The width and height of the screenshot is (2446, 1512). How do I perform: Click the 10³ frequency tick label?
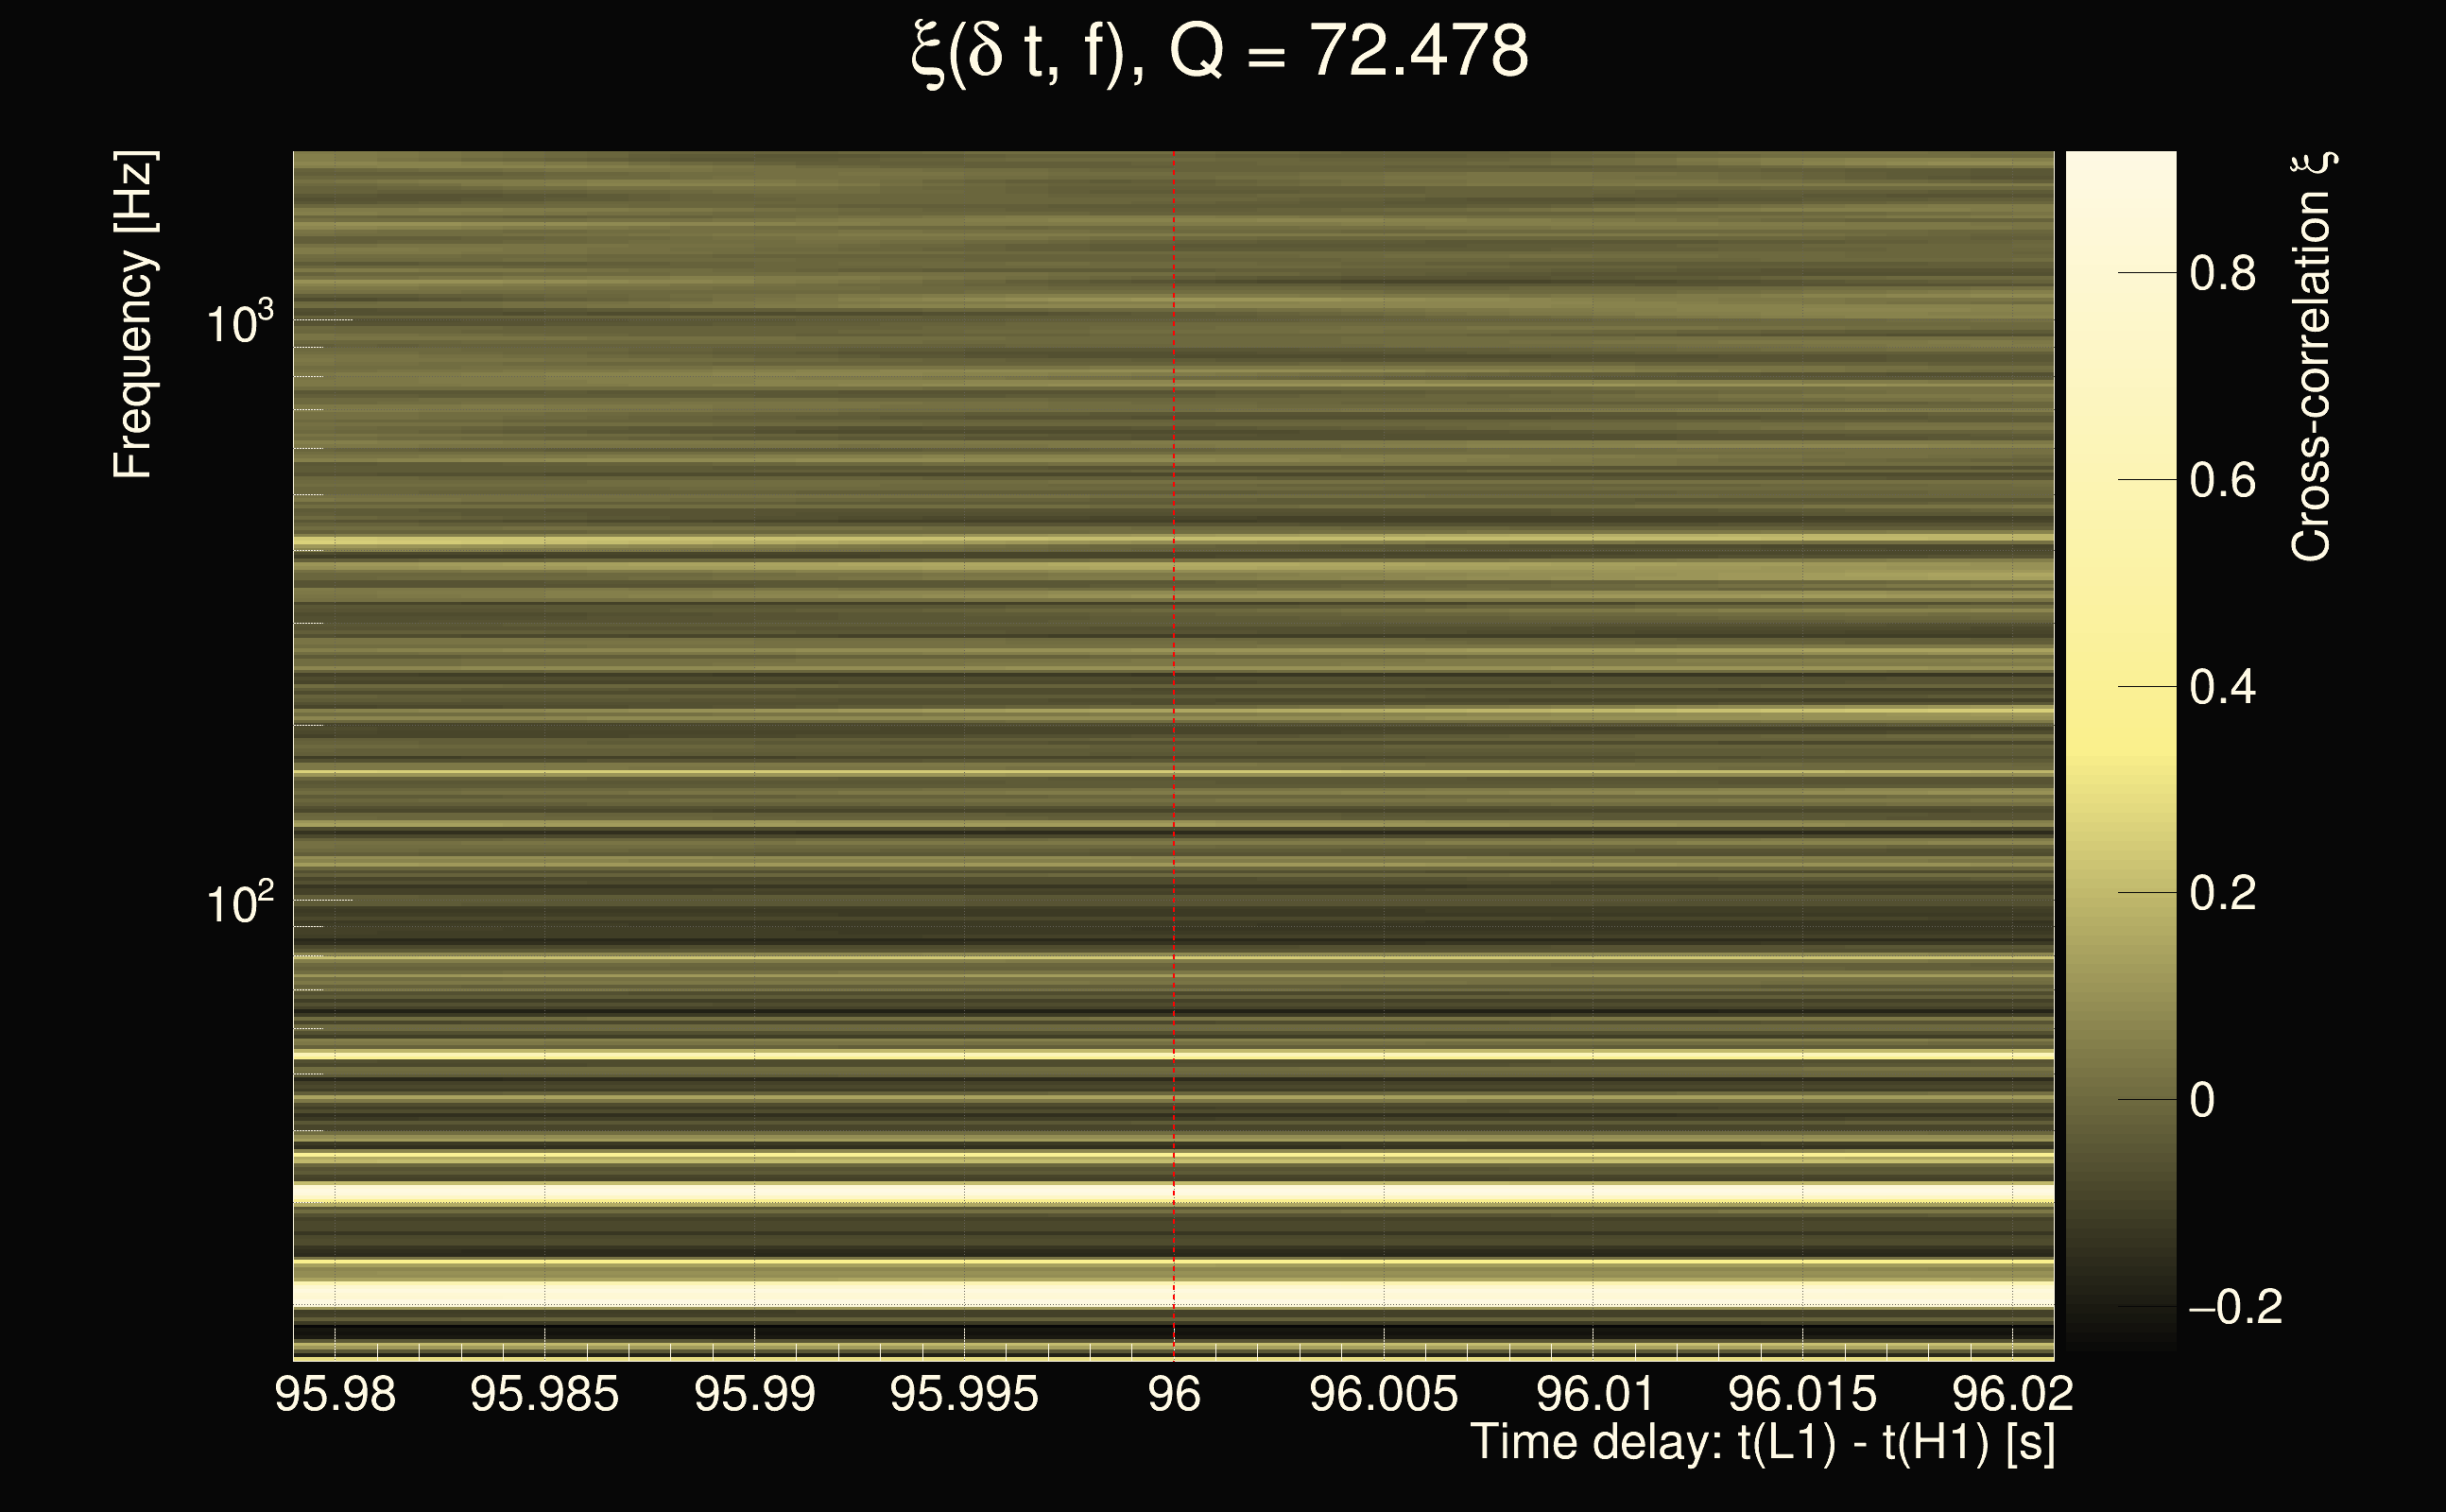tap(238, 324)
